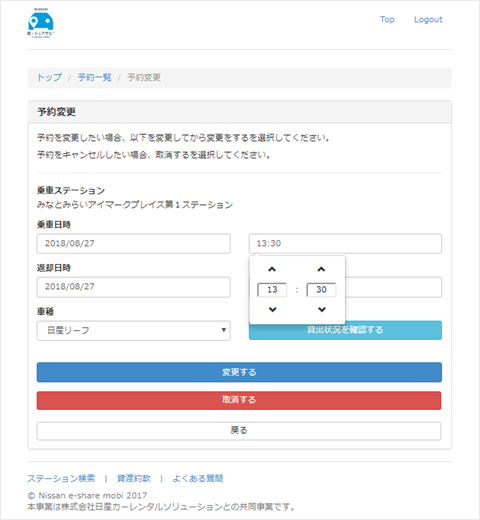Click the blue 変更する button
Screen dimensions: 480x520
[239, 372]
